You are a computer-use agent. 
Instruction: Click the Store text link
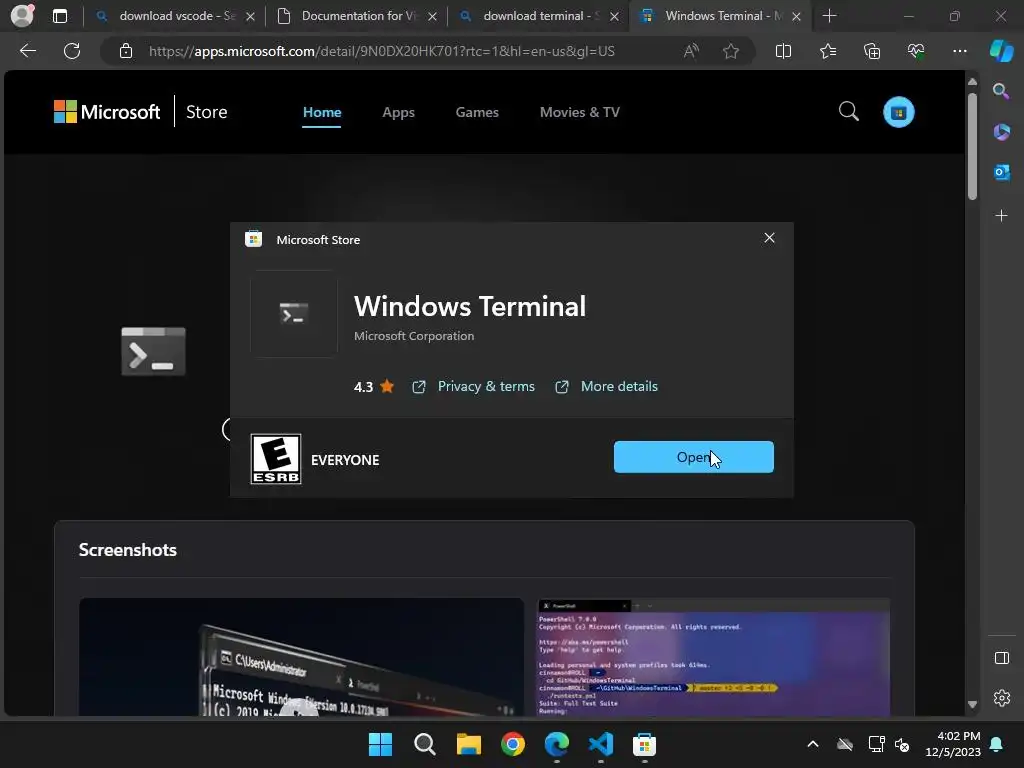tap(206, 112)
